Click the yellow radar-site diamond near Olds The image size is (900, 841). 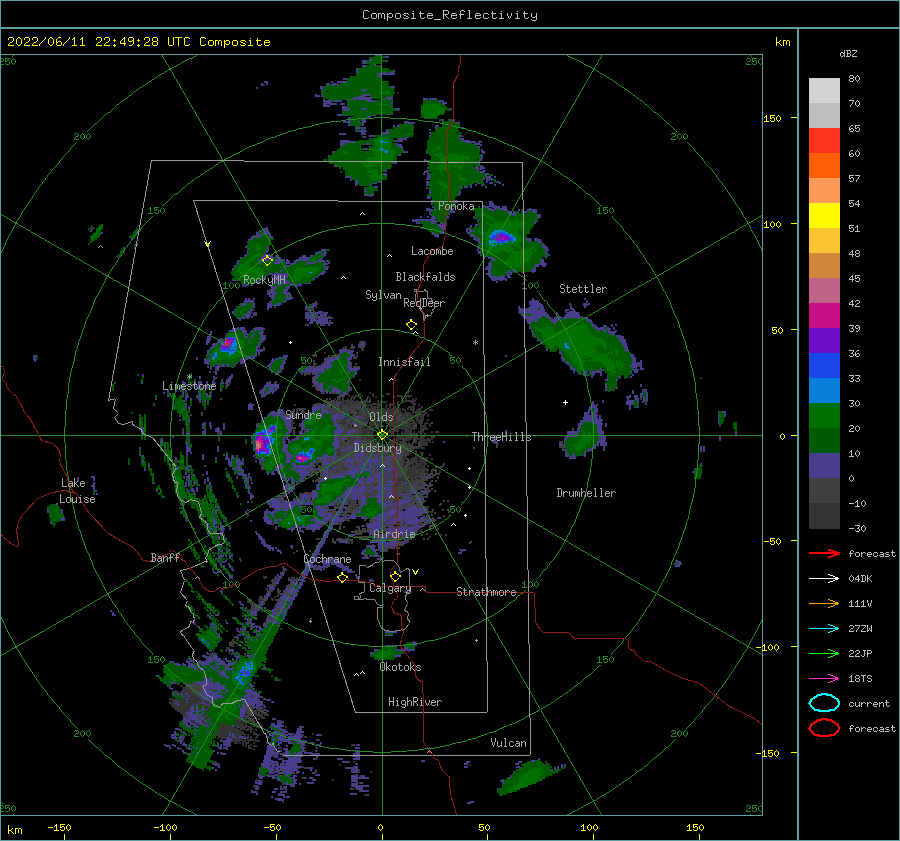(x=382, y=435)
